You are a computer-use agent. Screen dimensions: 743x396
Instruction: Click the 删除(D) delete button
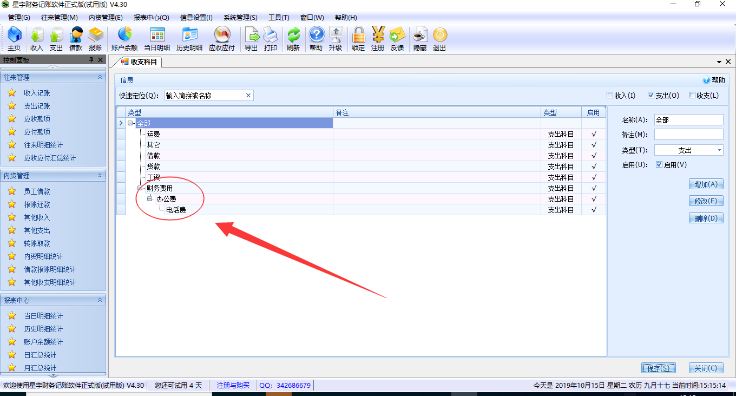click(x=706, y=218)
